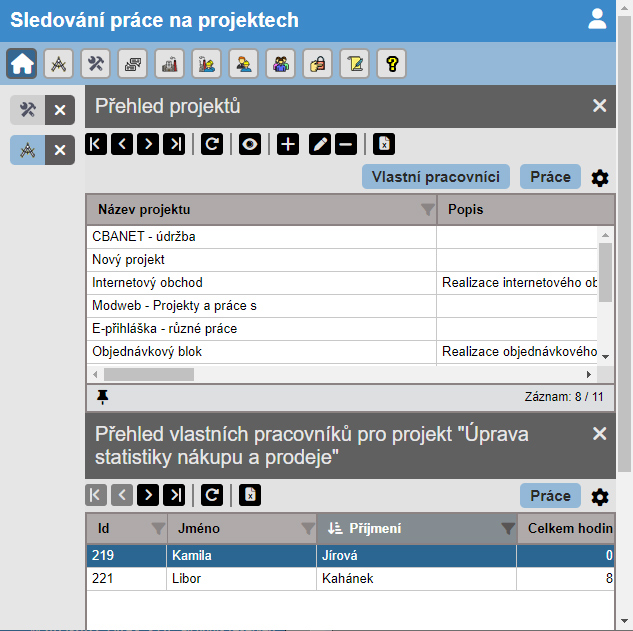The height and width of the screenshot is (631, 633).
Task: Click the Vlastní pracovníci button
Action: (436, 177)
